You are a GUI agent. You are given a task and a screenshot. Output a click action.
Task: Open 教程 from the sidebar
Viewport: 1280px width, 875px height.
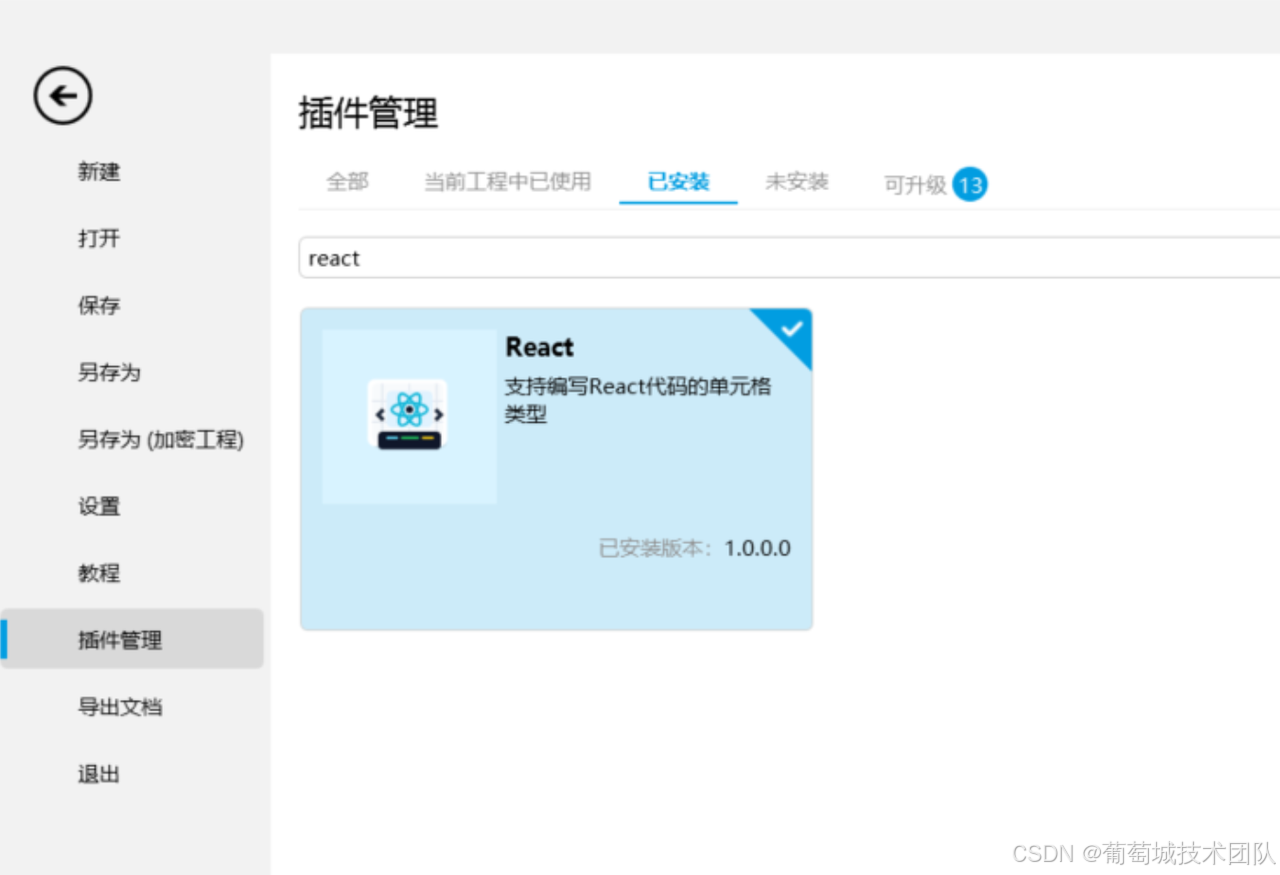tap(99, 574)
